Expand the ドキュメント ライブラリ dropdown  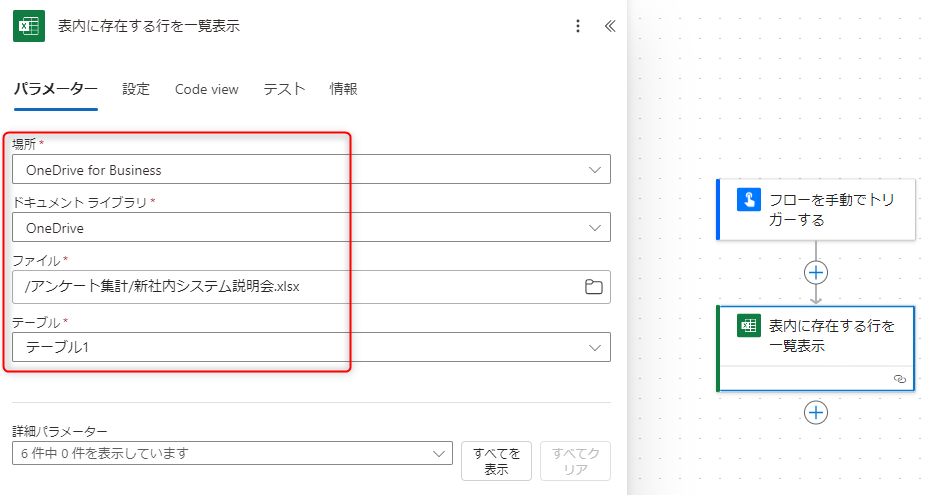coord(311,228)
